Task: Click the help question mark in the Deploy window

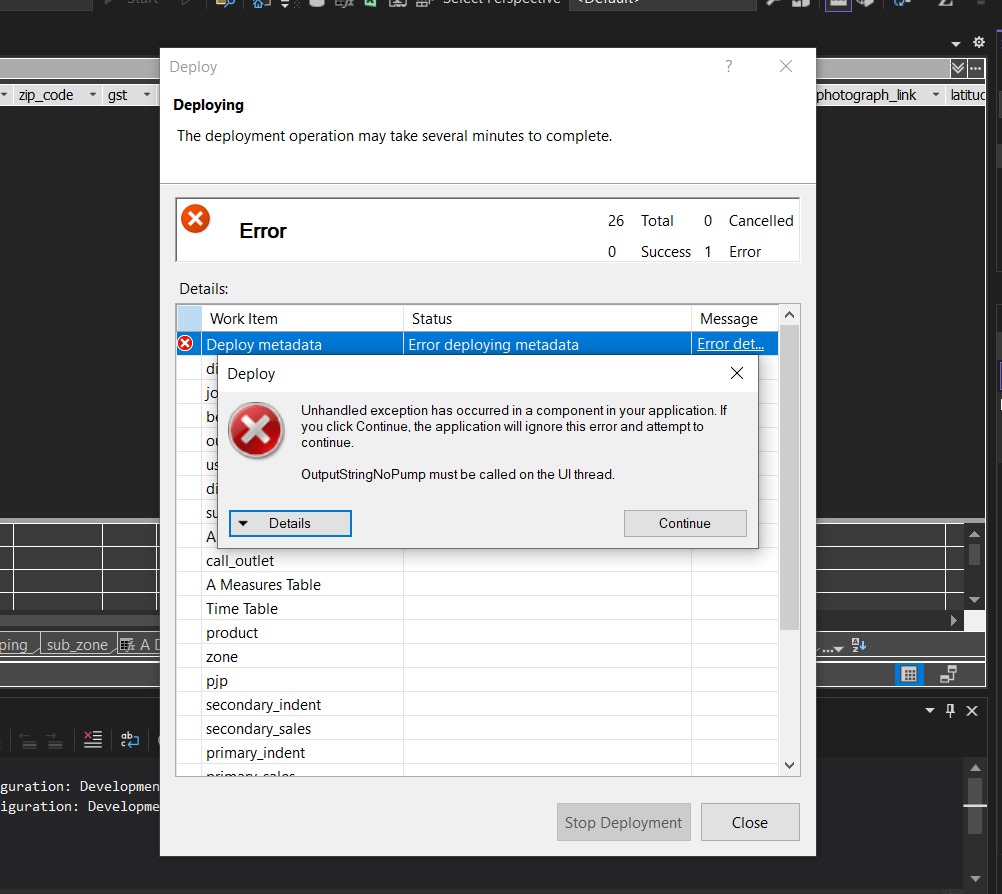Action: coord(728,66)
